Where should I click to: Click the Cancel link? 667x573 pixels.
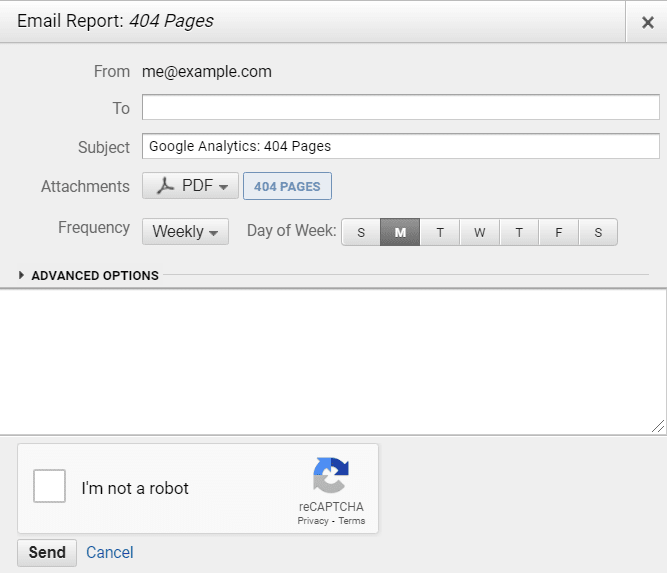[110, 553]
